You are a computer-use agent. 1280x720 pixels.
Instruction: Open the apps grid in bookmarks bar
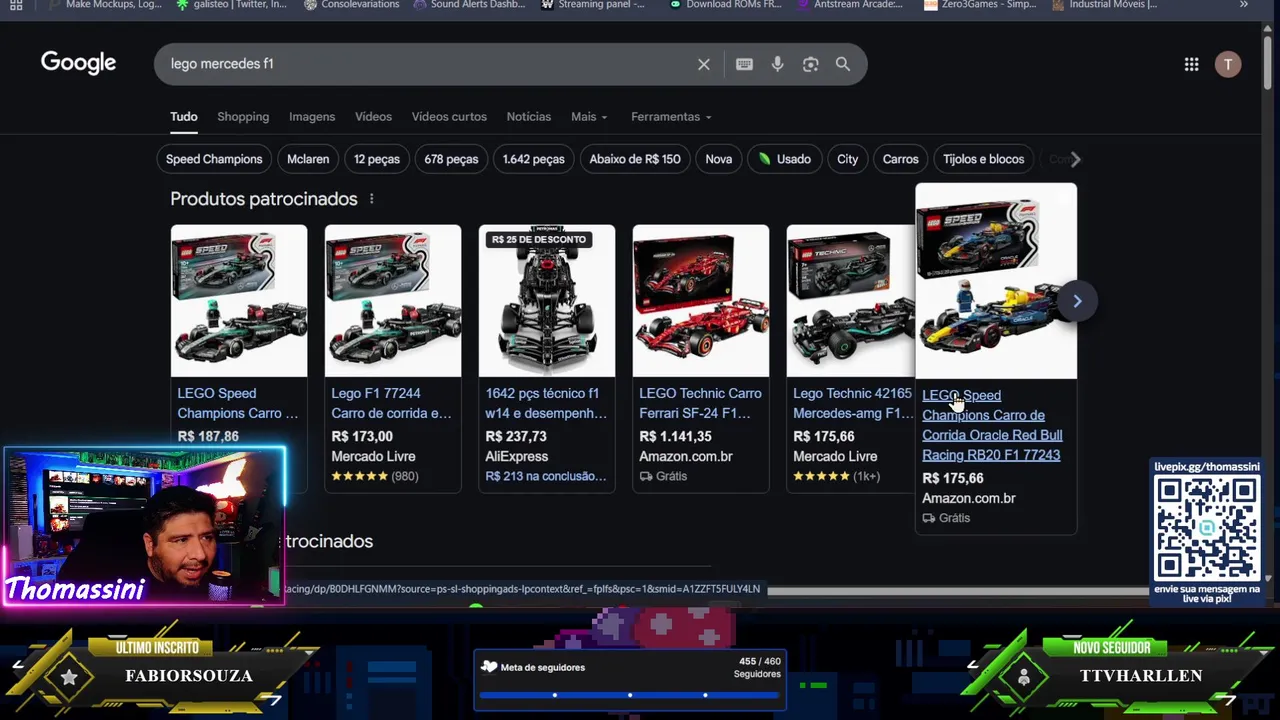[16, 5]
